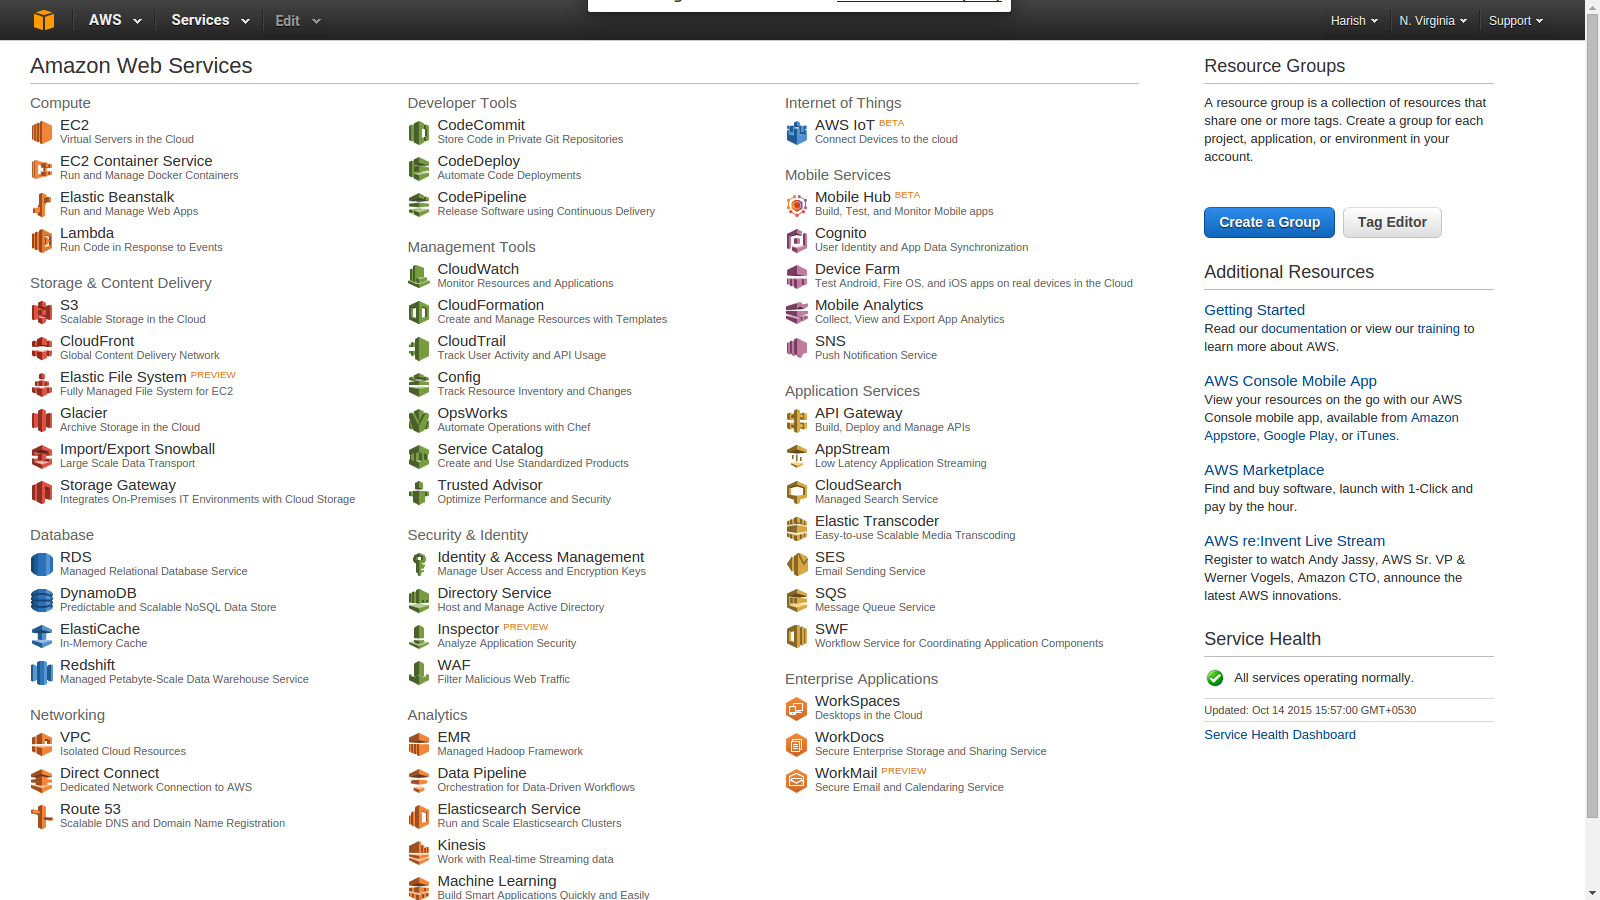This screenshot has height=900, width=1600.
Task: Open the Getting Started link
Action: coord(1254,310)
